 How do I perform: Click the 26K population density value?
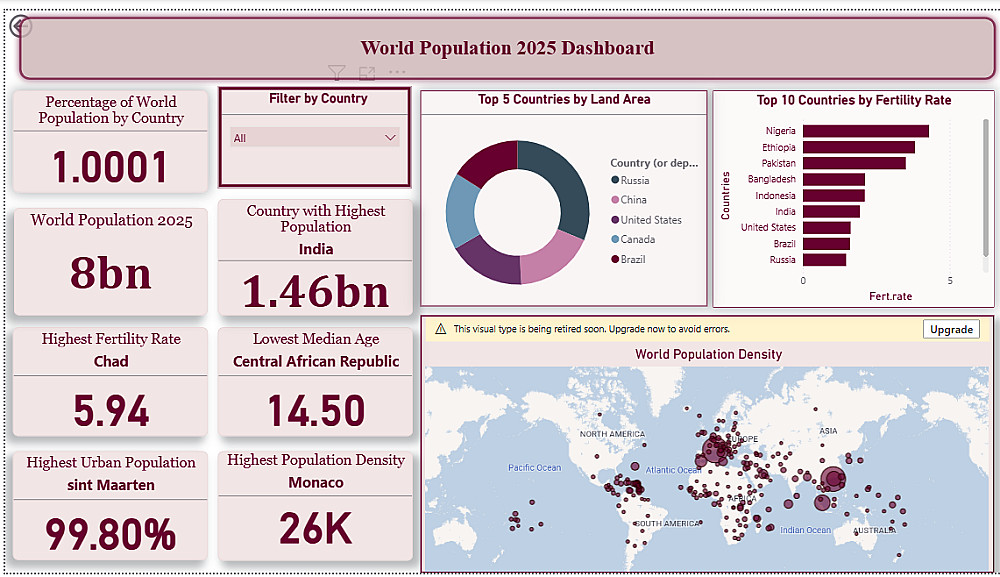(x=316, y=529)
